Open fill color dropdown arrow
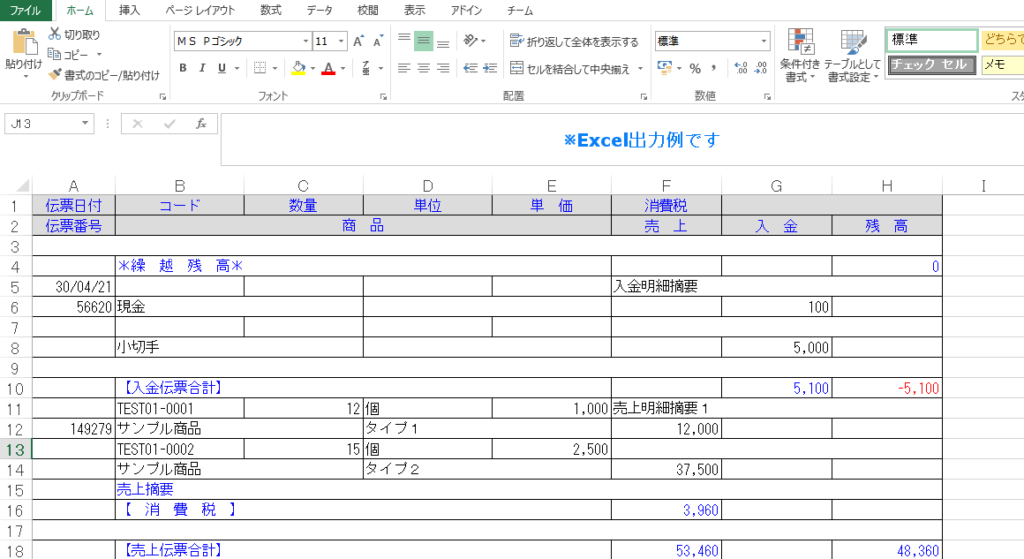 (x=313, y=68)
